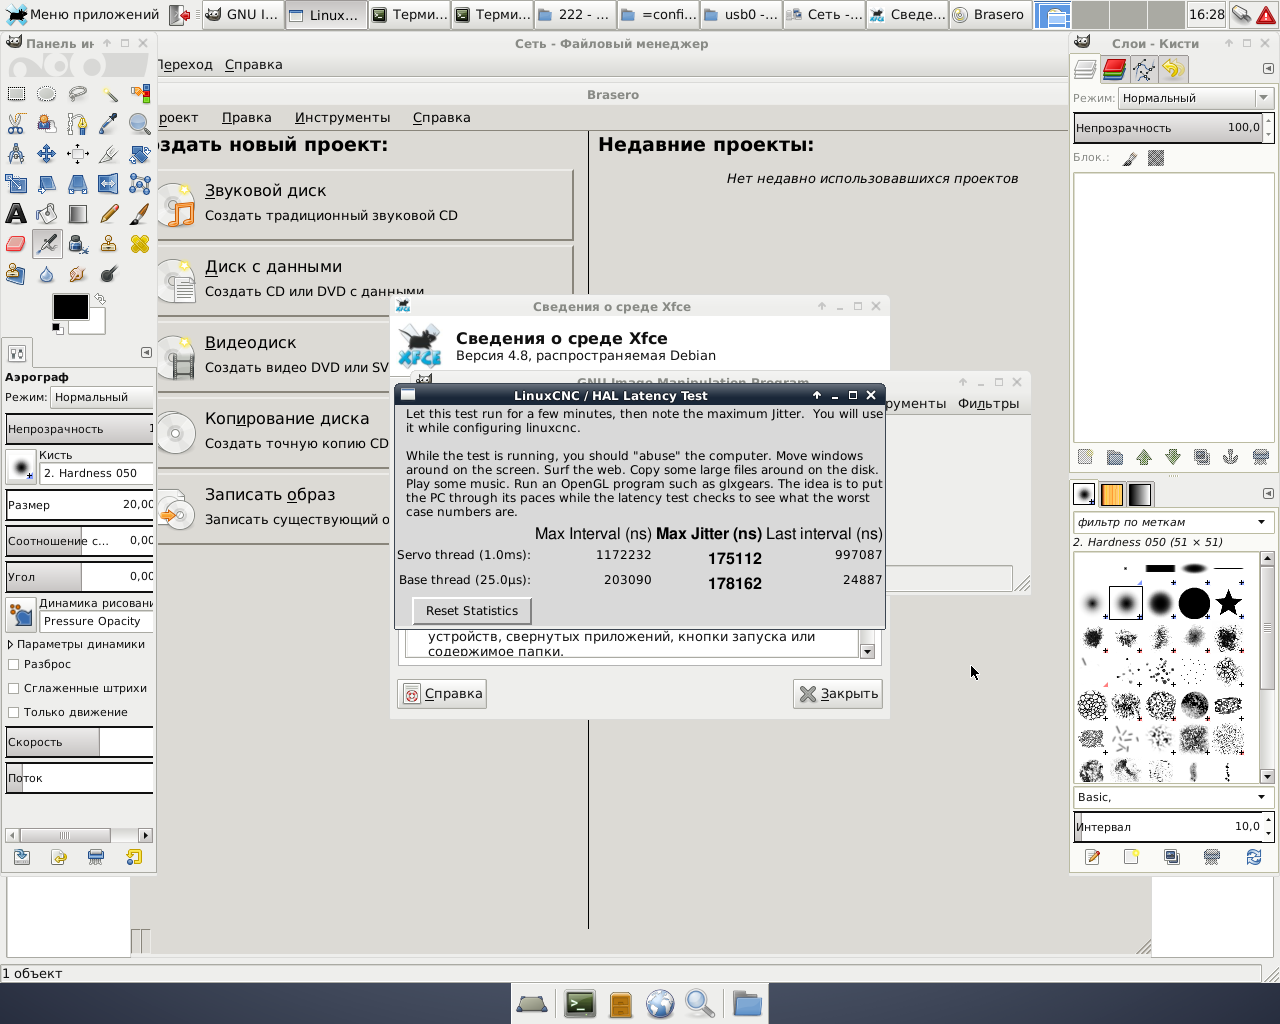Open the Инструменты menu in Brasero
Viewport: 1280px width, 1024px height.
click(x=343, y=117)
